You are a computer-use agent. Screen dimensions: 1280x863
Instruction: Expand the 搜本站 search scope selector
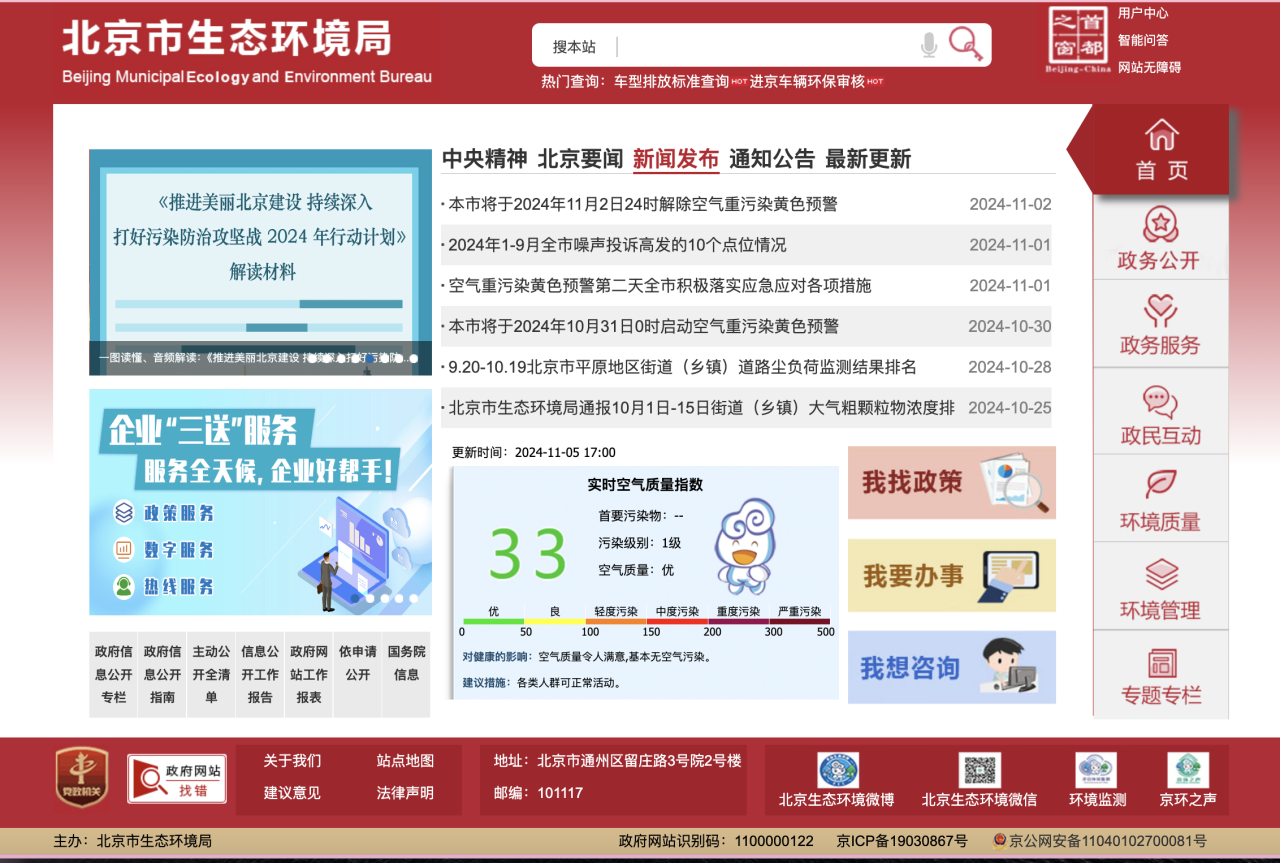pos(574,46)
